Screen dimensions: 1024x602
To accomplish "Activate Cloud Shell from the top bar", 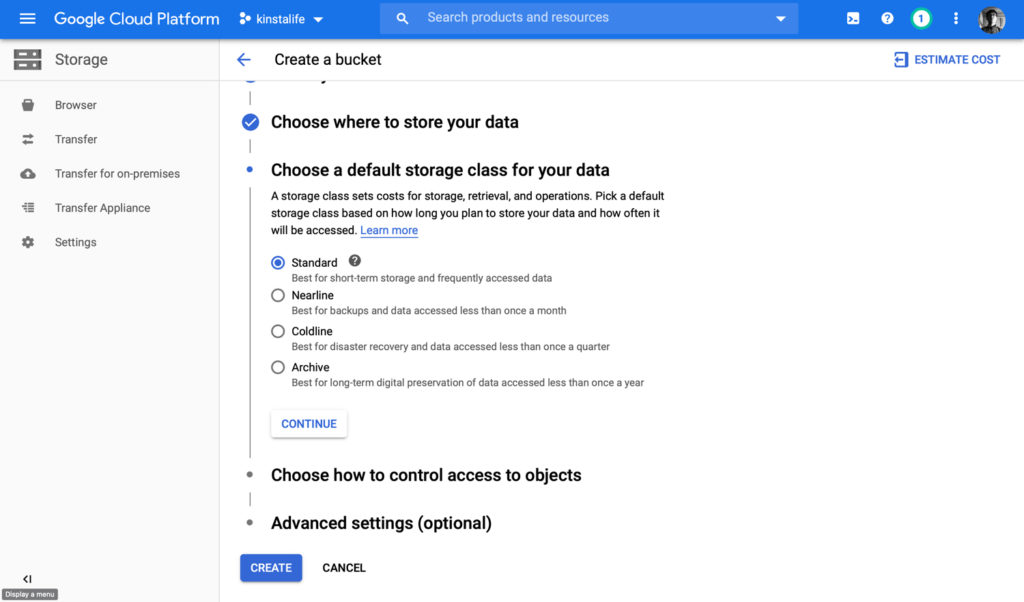I will (853, 18).
